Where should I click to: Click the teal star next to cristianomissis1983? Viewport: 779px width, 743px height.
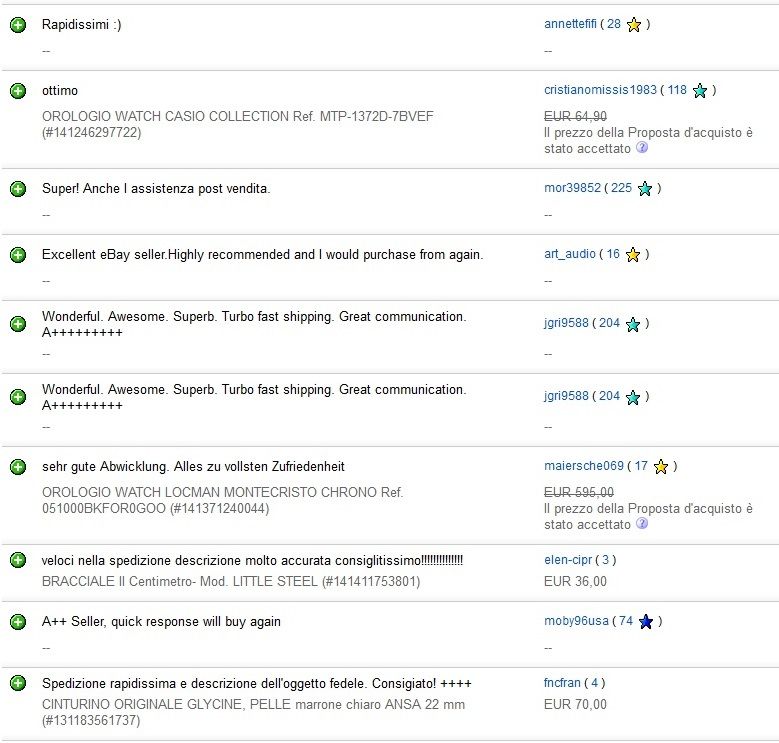(x=700, y=91)
